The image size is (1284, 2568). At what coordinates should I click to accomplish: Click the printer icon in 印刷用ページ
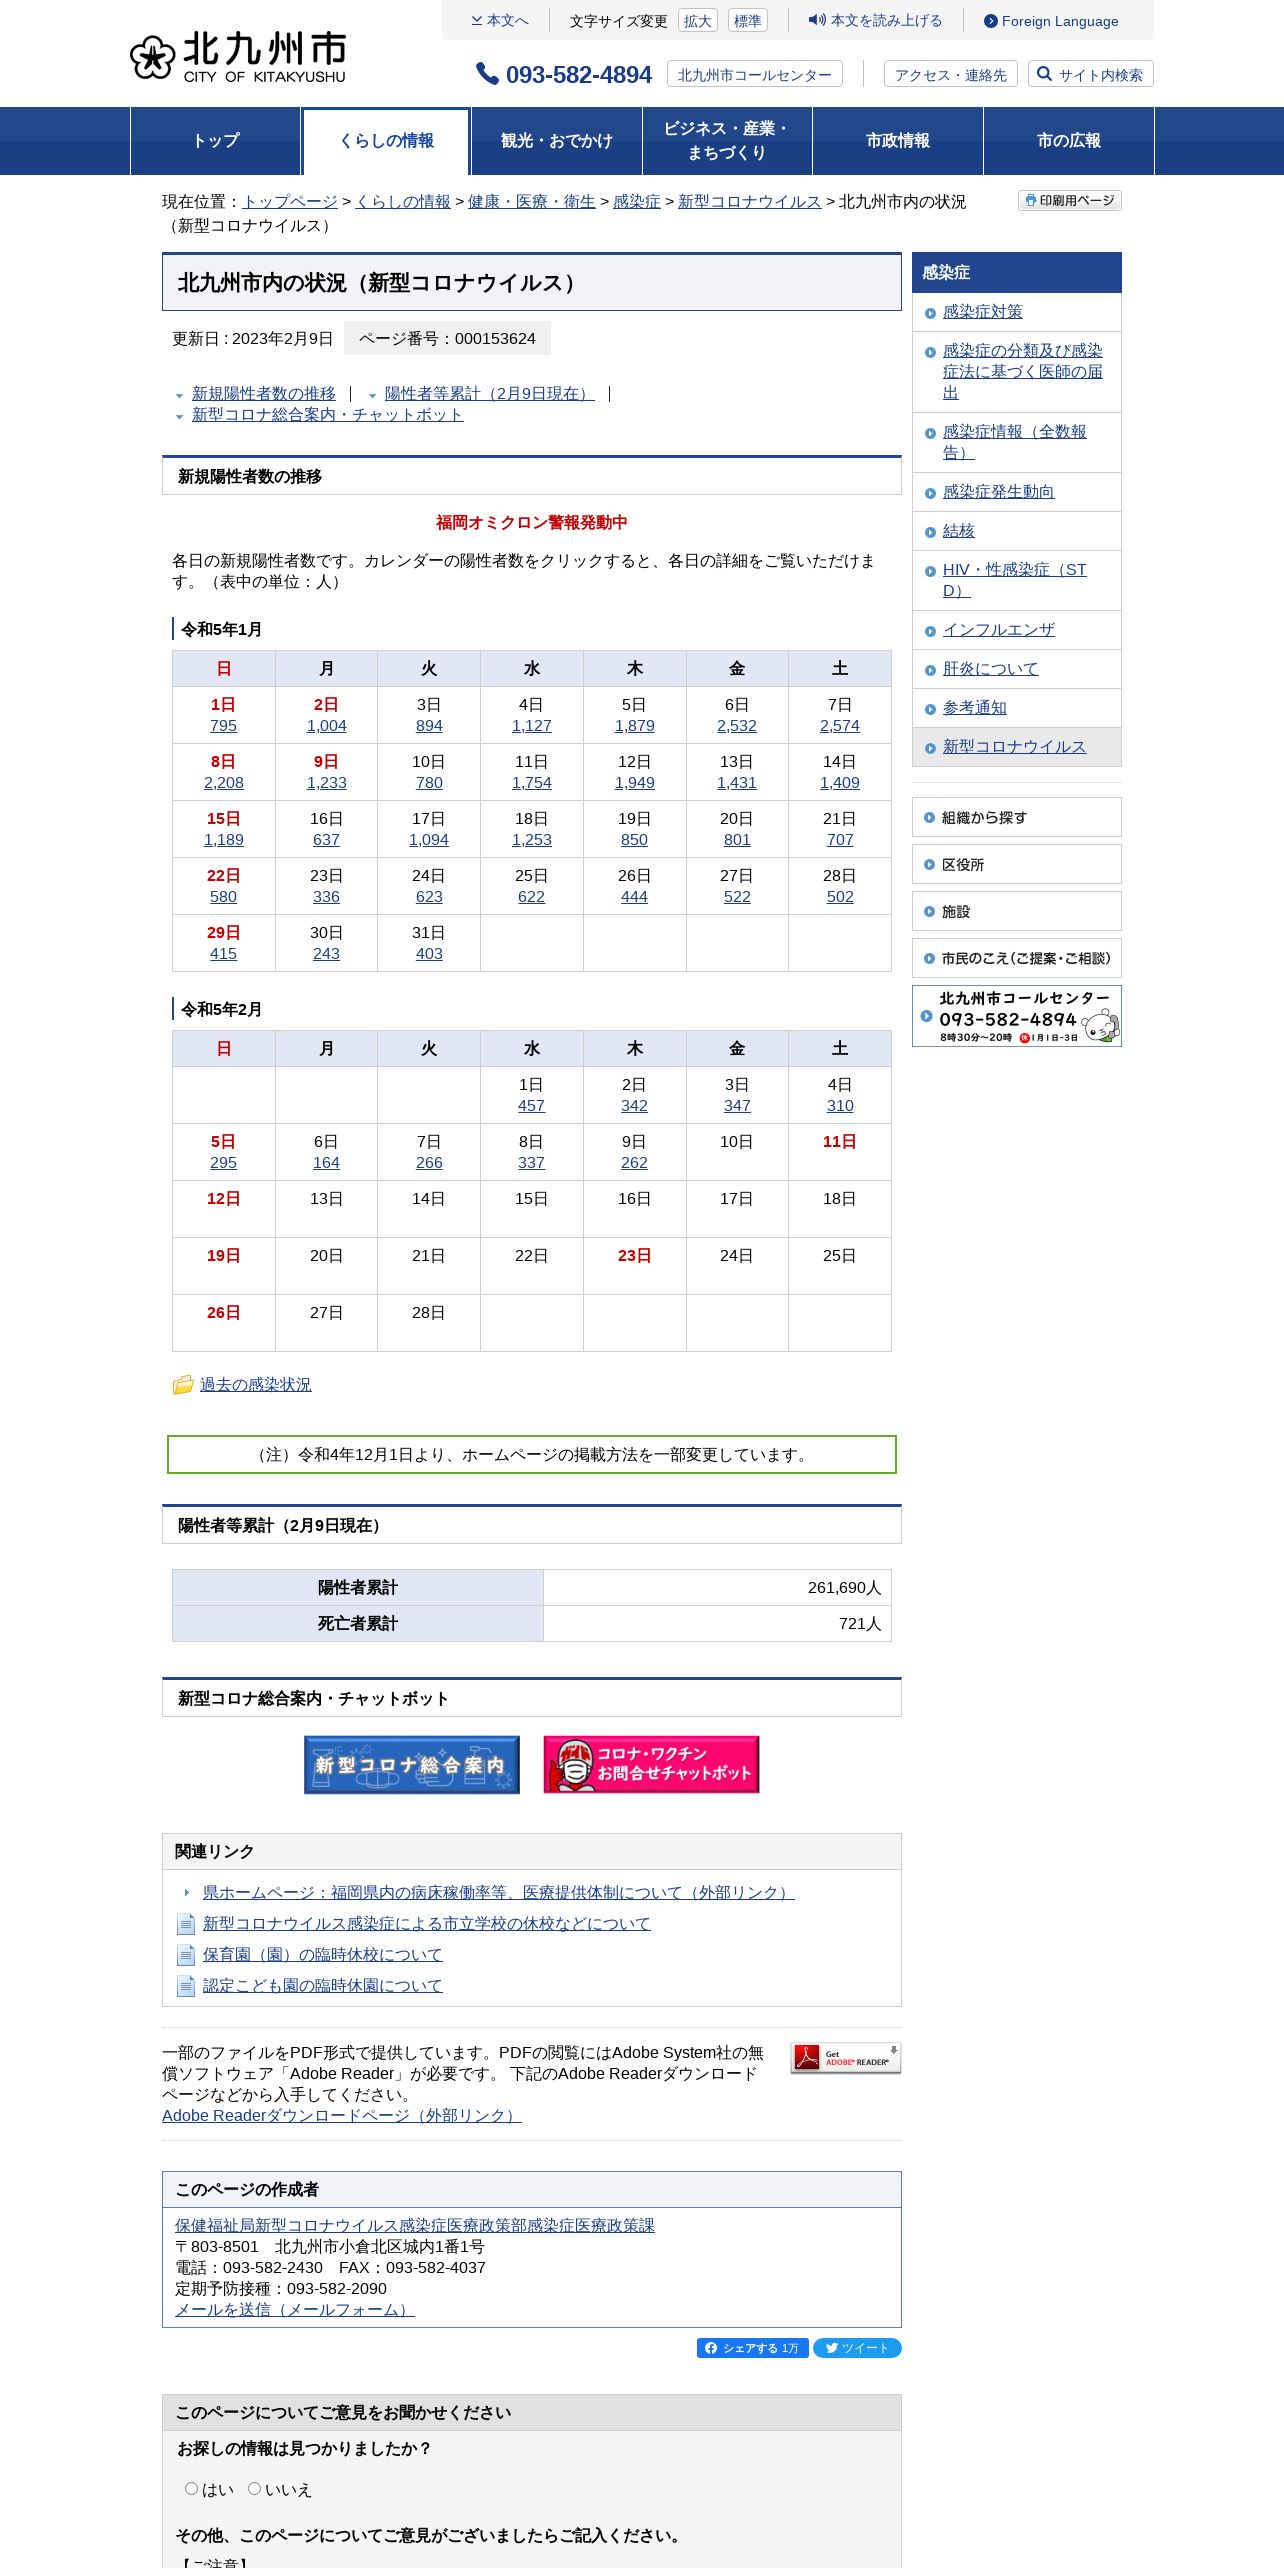[x=1031, y=201]
